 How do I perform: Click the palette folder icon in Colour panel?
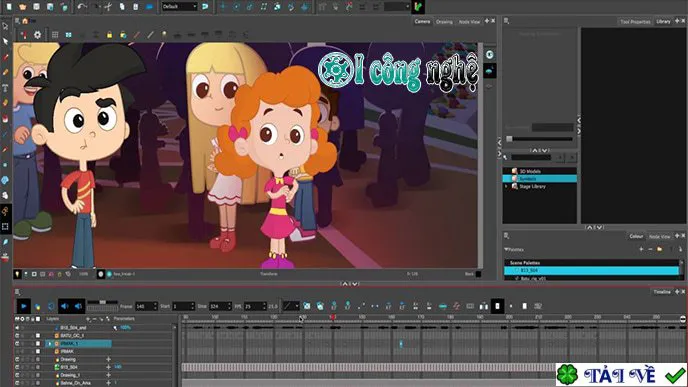tap(659, 249)
